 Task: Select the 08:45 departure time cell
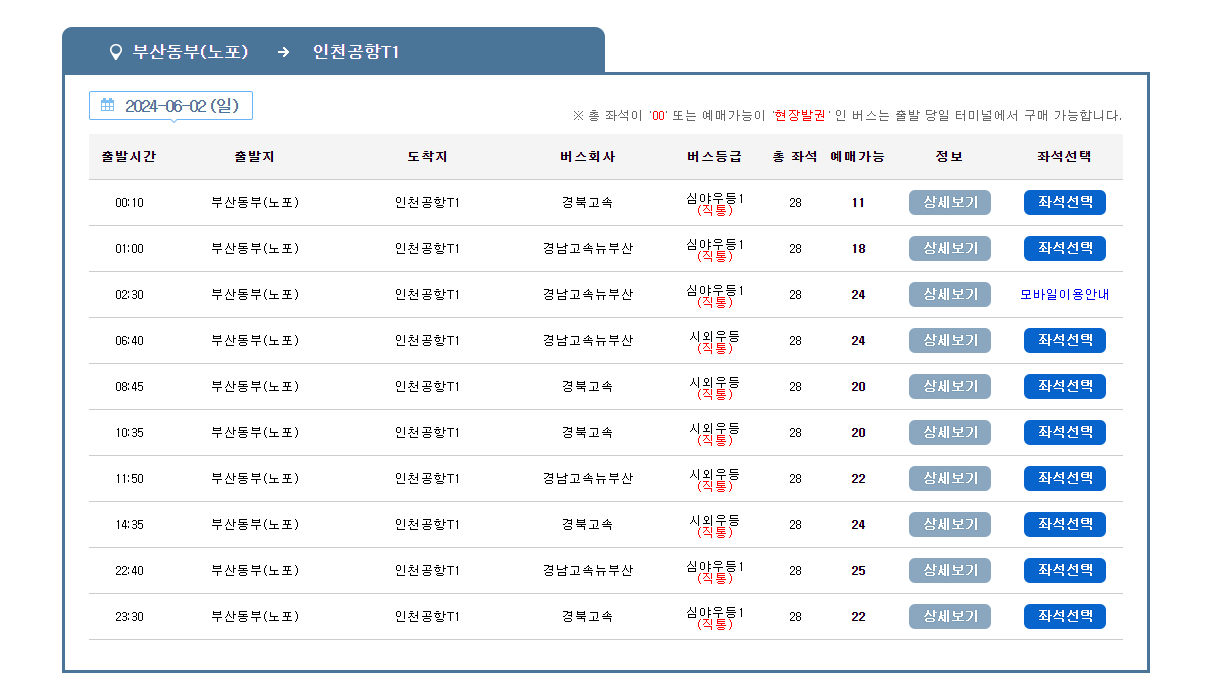click(x=129, y=387)
